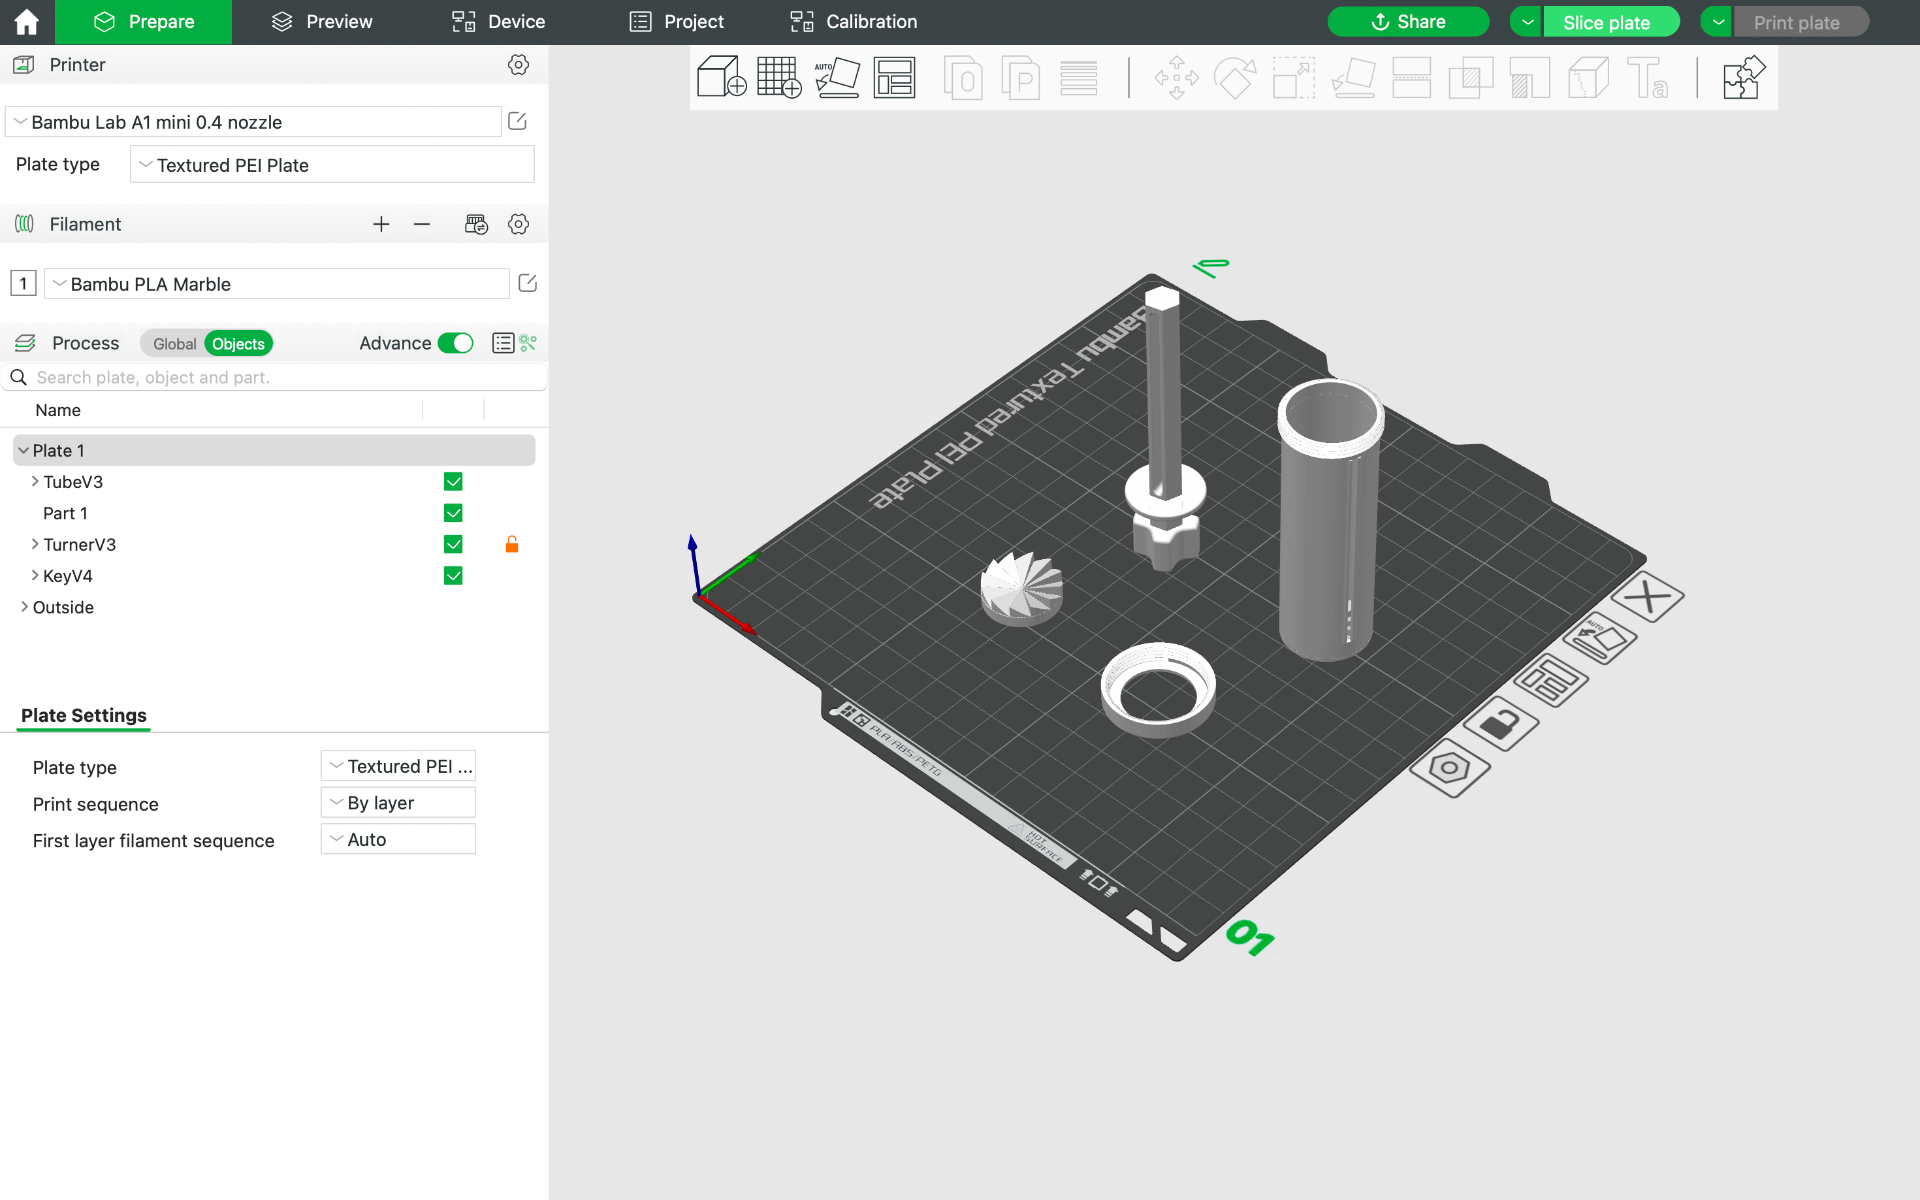Switch to the Preview tab

tap(322, 22)
